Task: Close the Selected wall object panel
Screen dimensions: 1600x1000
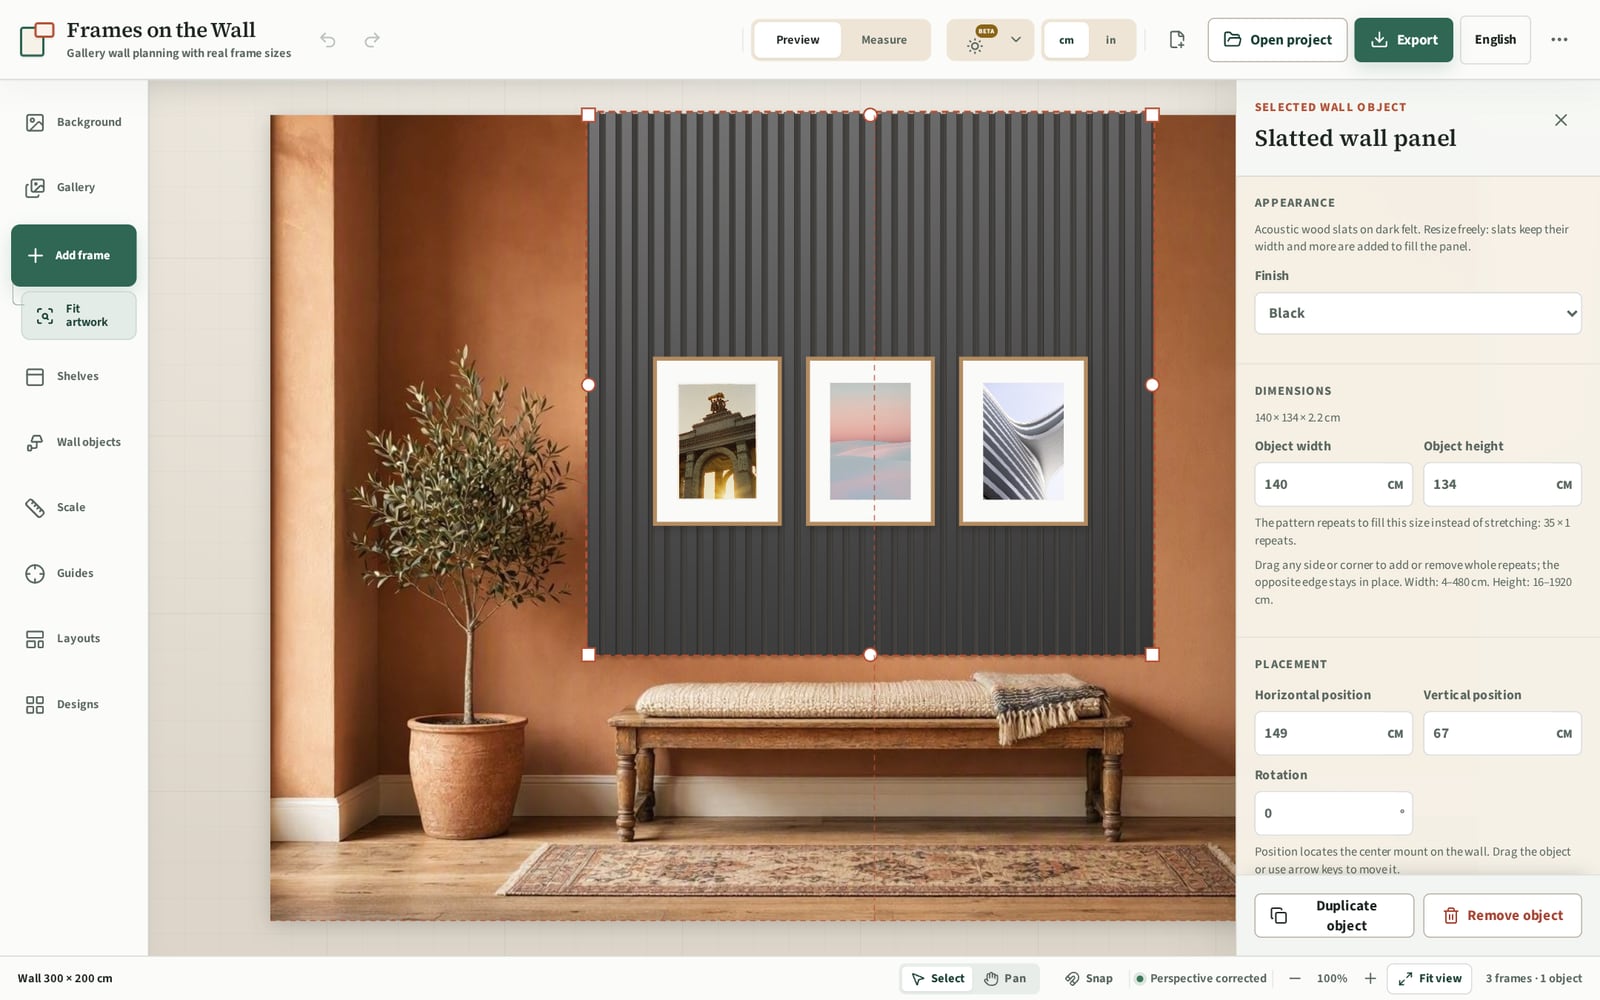Action: click(1561, 120)
